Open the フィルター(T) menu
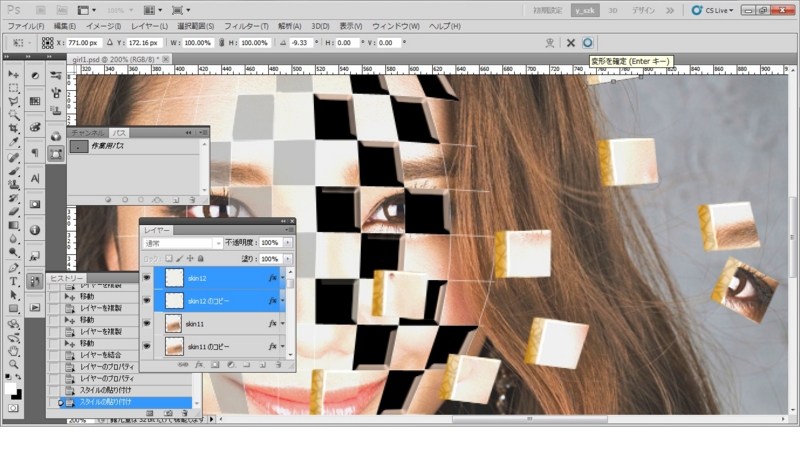 tap(246, 26)
